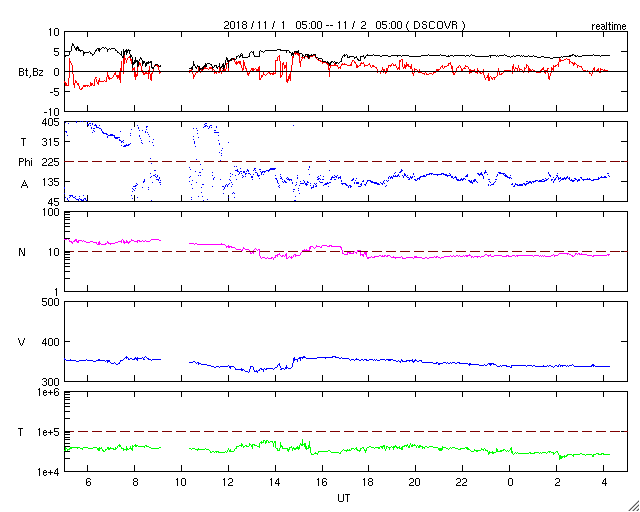Click the '2' hour tick on the UT axis
The image size is (640, 512).
[557, 483]
